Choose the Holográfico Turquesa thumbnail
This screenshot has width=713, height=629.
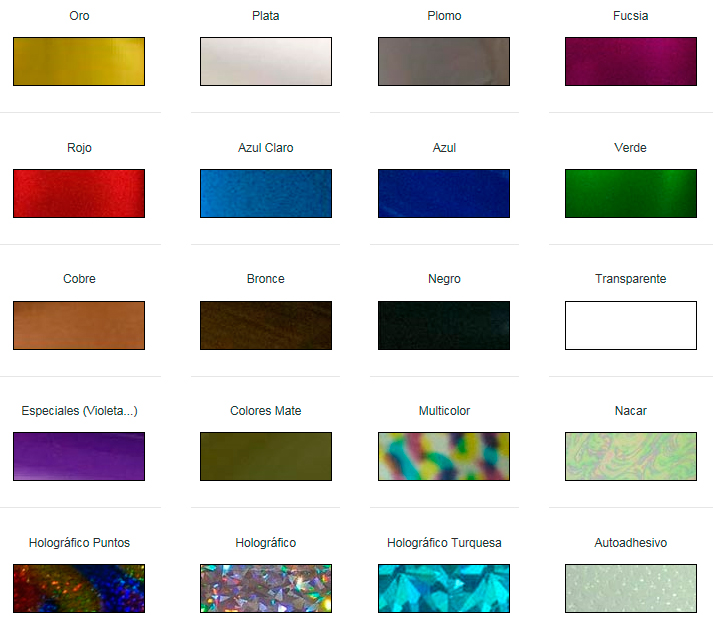tap(444, 589)
